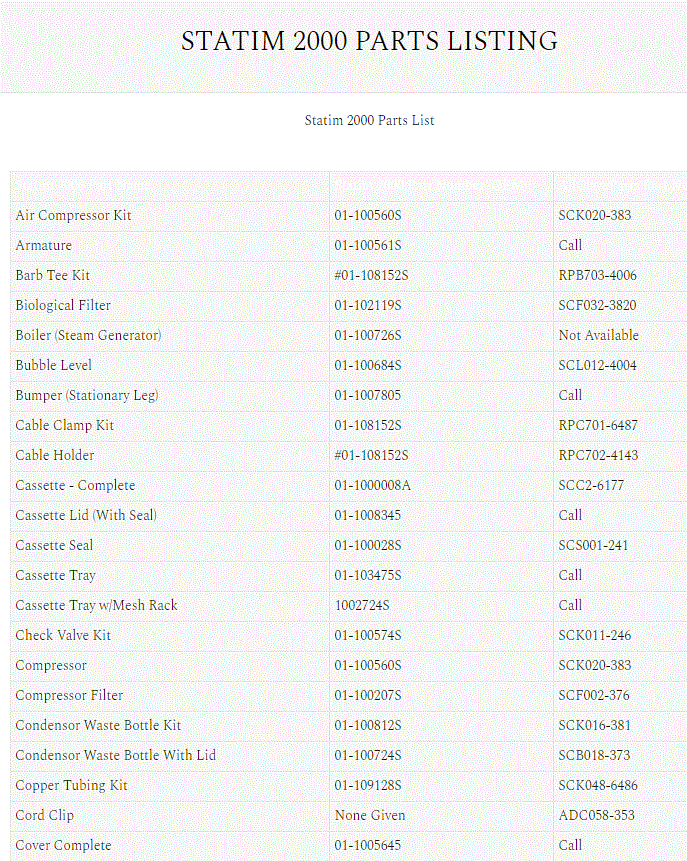This screenshot has width=687, height=861.
Task: Select part number in Air Compressor Kit row
Action: [367, 215]
